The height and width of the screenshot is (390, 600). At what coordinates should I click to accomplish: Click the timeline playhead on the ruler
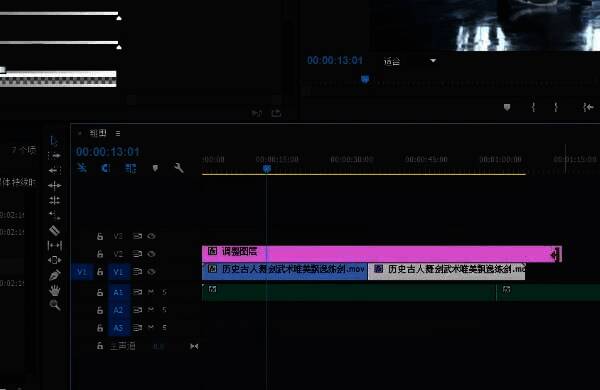pos(267,169)
